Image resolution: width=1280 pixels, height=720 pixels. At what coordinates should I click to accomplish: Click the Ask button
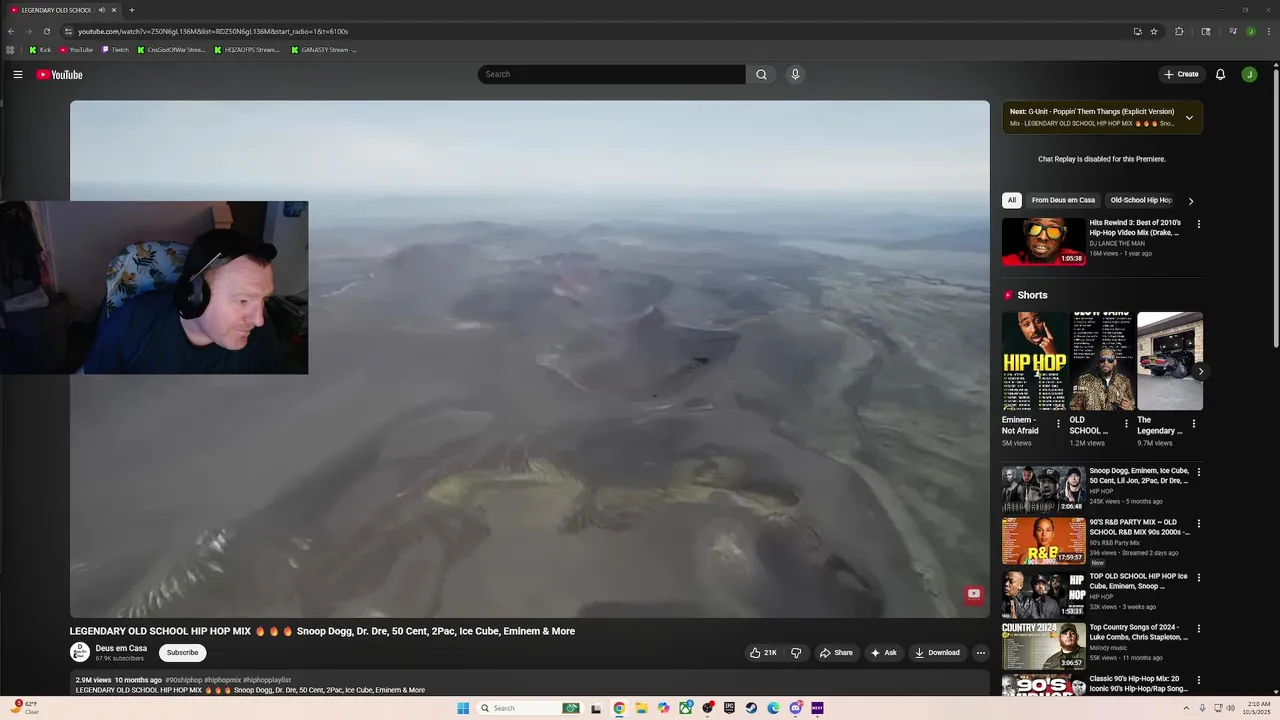click(x=884, y=653)
